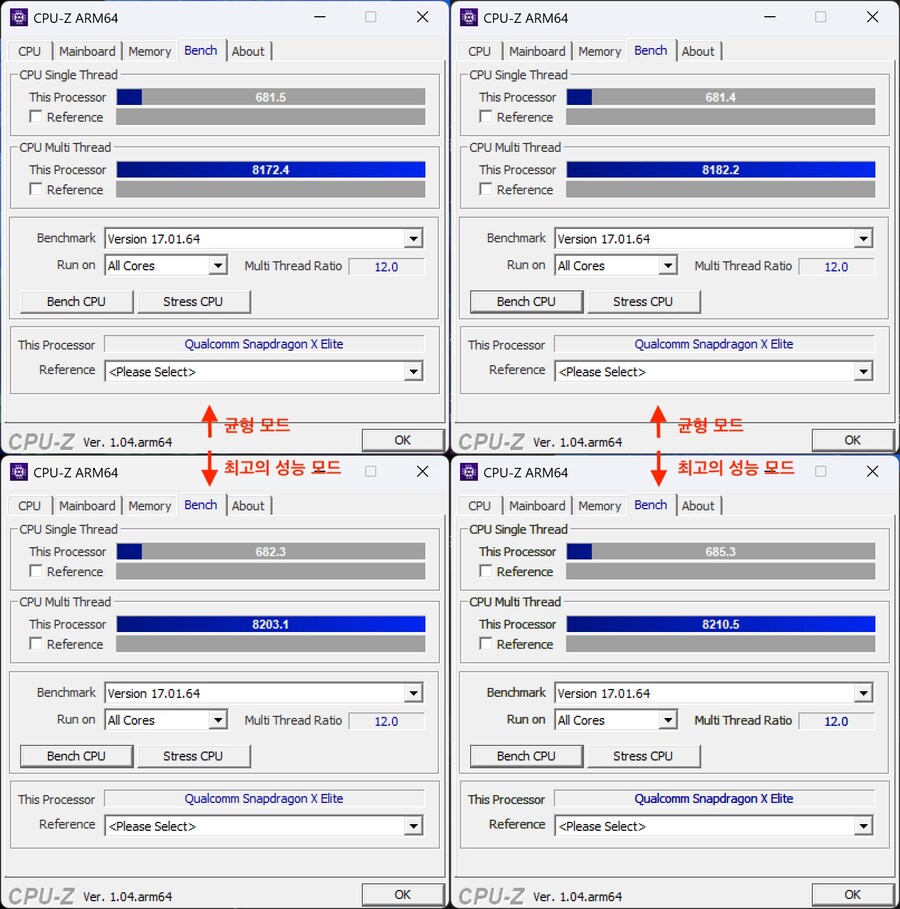Click the Multi Thread Ratio field showing 12.0
The width and height of the screenshot is (900, 909).
coord(387,266)
